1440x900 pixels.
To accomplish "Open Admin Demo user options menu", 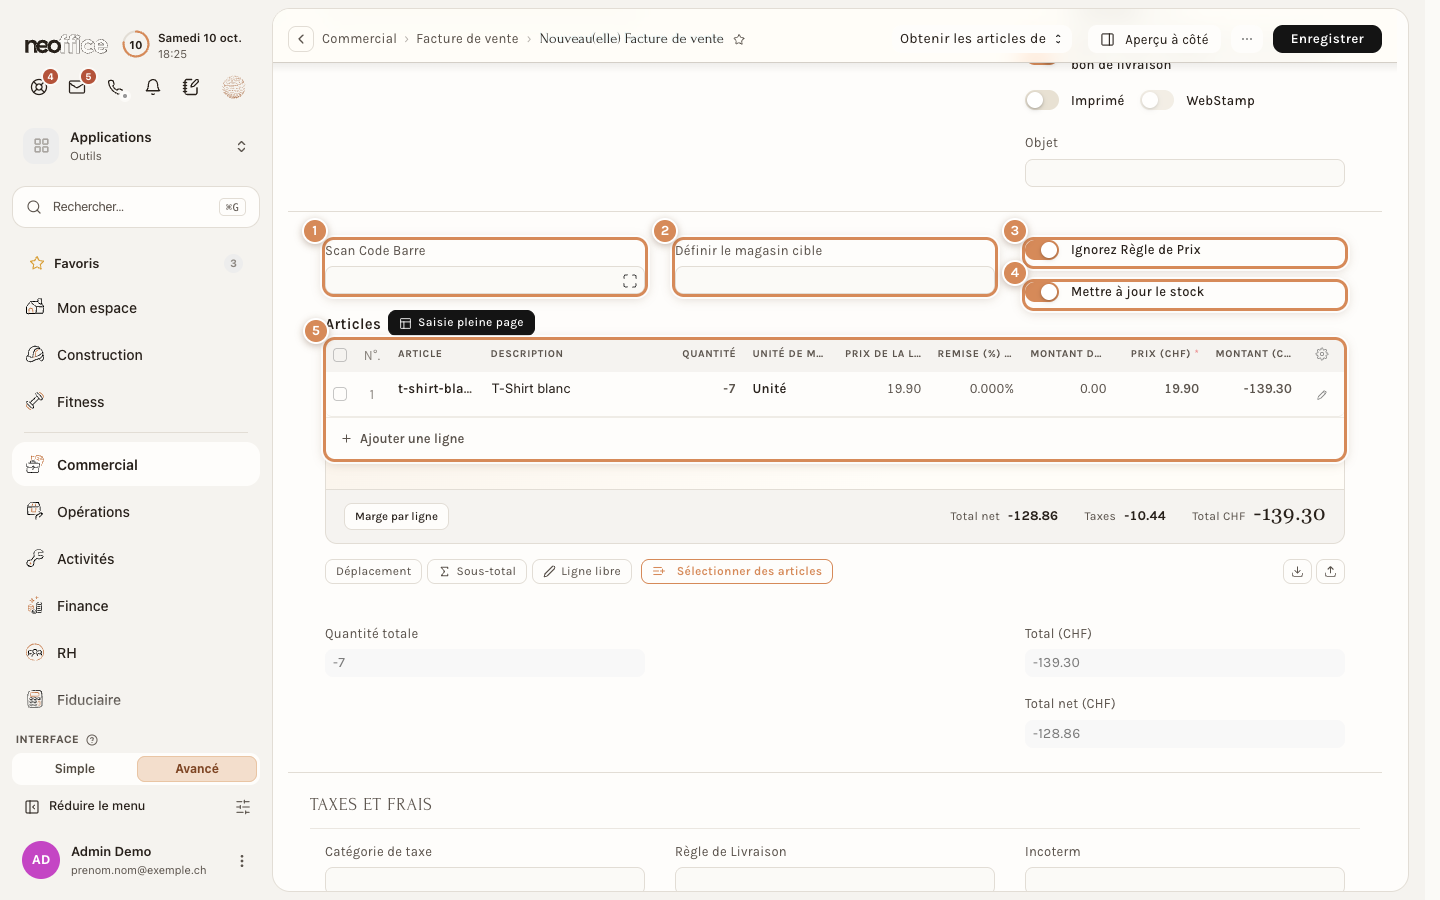I will coord(241,861).
